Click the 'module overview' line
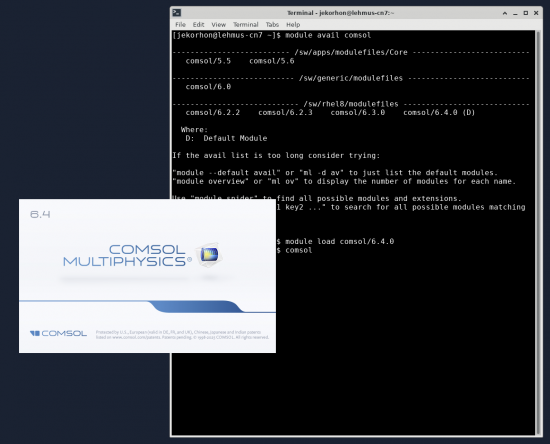The width and height of the screenshot is (550, 444). tap(344, 181)
